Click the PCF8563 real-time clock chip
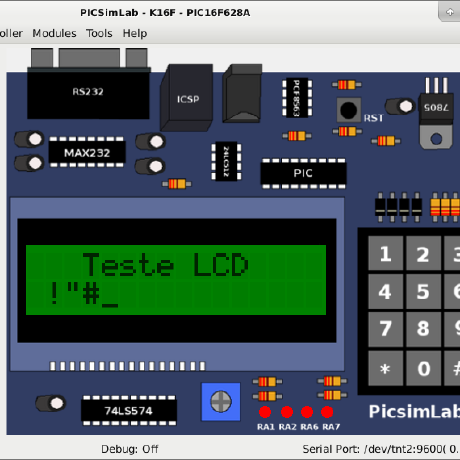The width and height of the screenshot is (460, 460). (297, 98)
